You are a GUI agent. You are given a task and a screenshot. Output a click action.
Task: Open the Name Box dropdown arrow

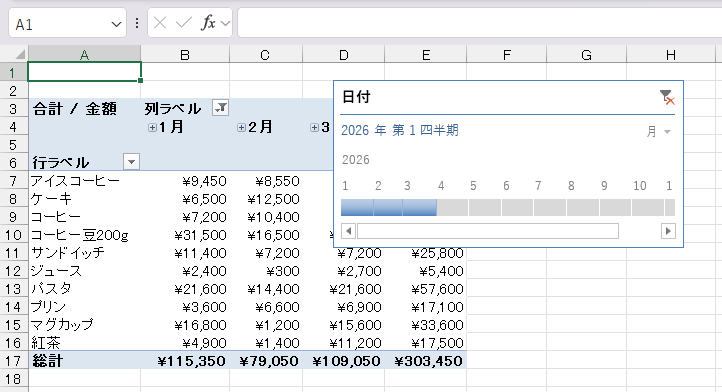click(x=116, y=24)
